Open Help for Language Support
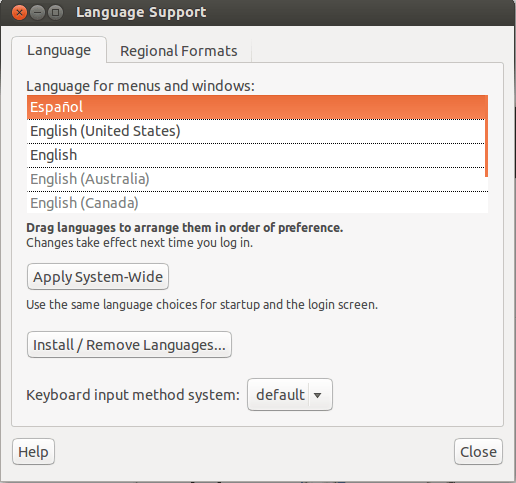The width and height of the screenshot is (516, 483). click(33, 452)
